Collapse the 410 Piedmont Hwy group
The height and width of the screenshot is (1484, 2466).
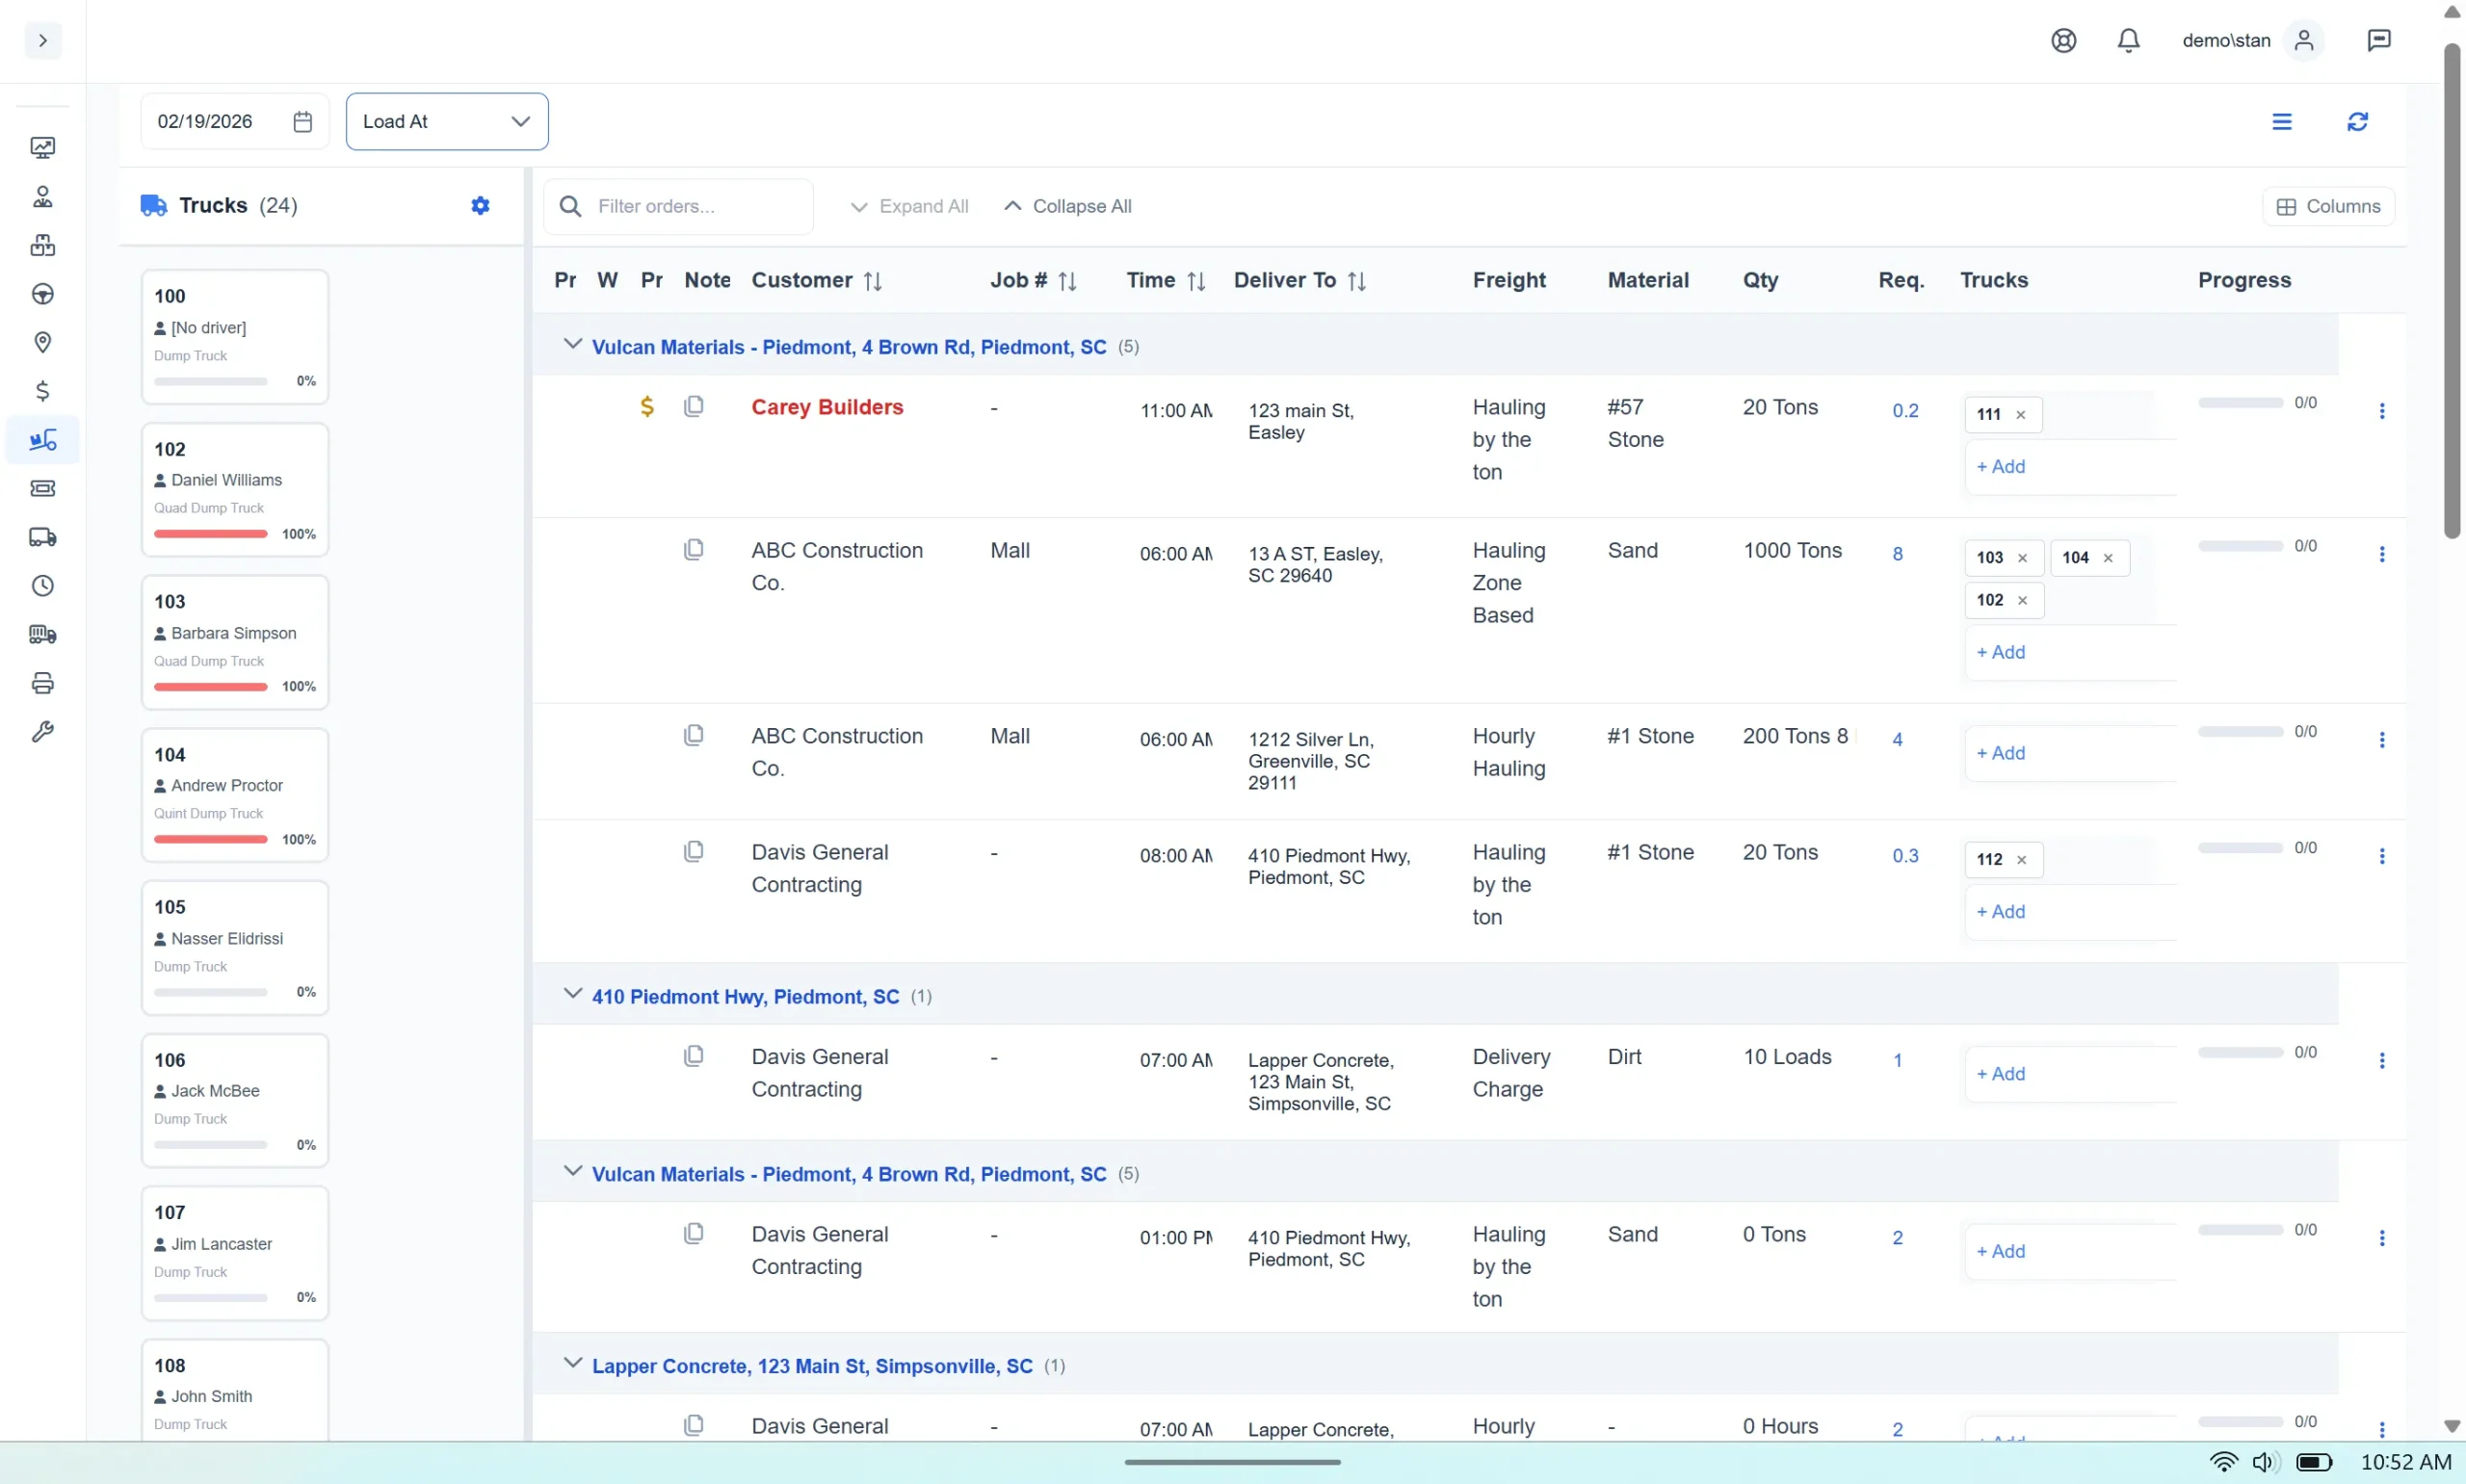coord(573,993)
